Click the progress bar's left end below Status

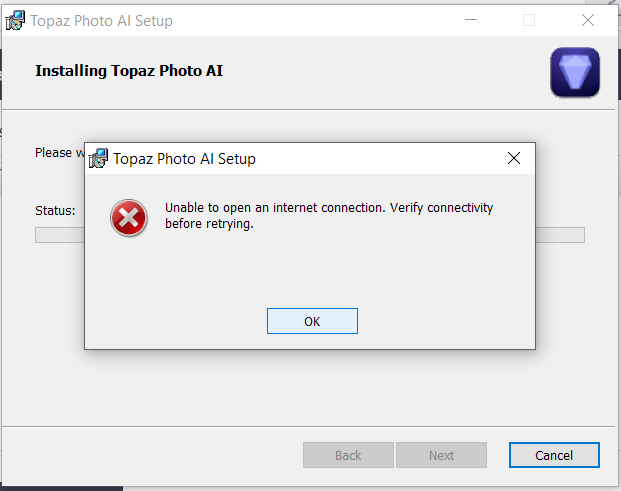tap(60, 235)
